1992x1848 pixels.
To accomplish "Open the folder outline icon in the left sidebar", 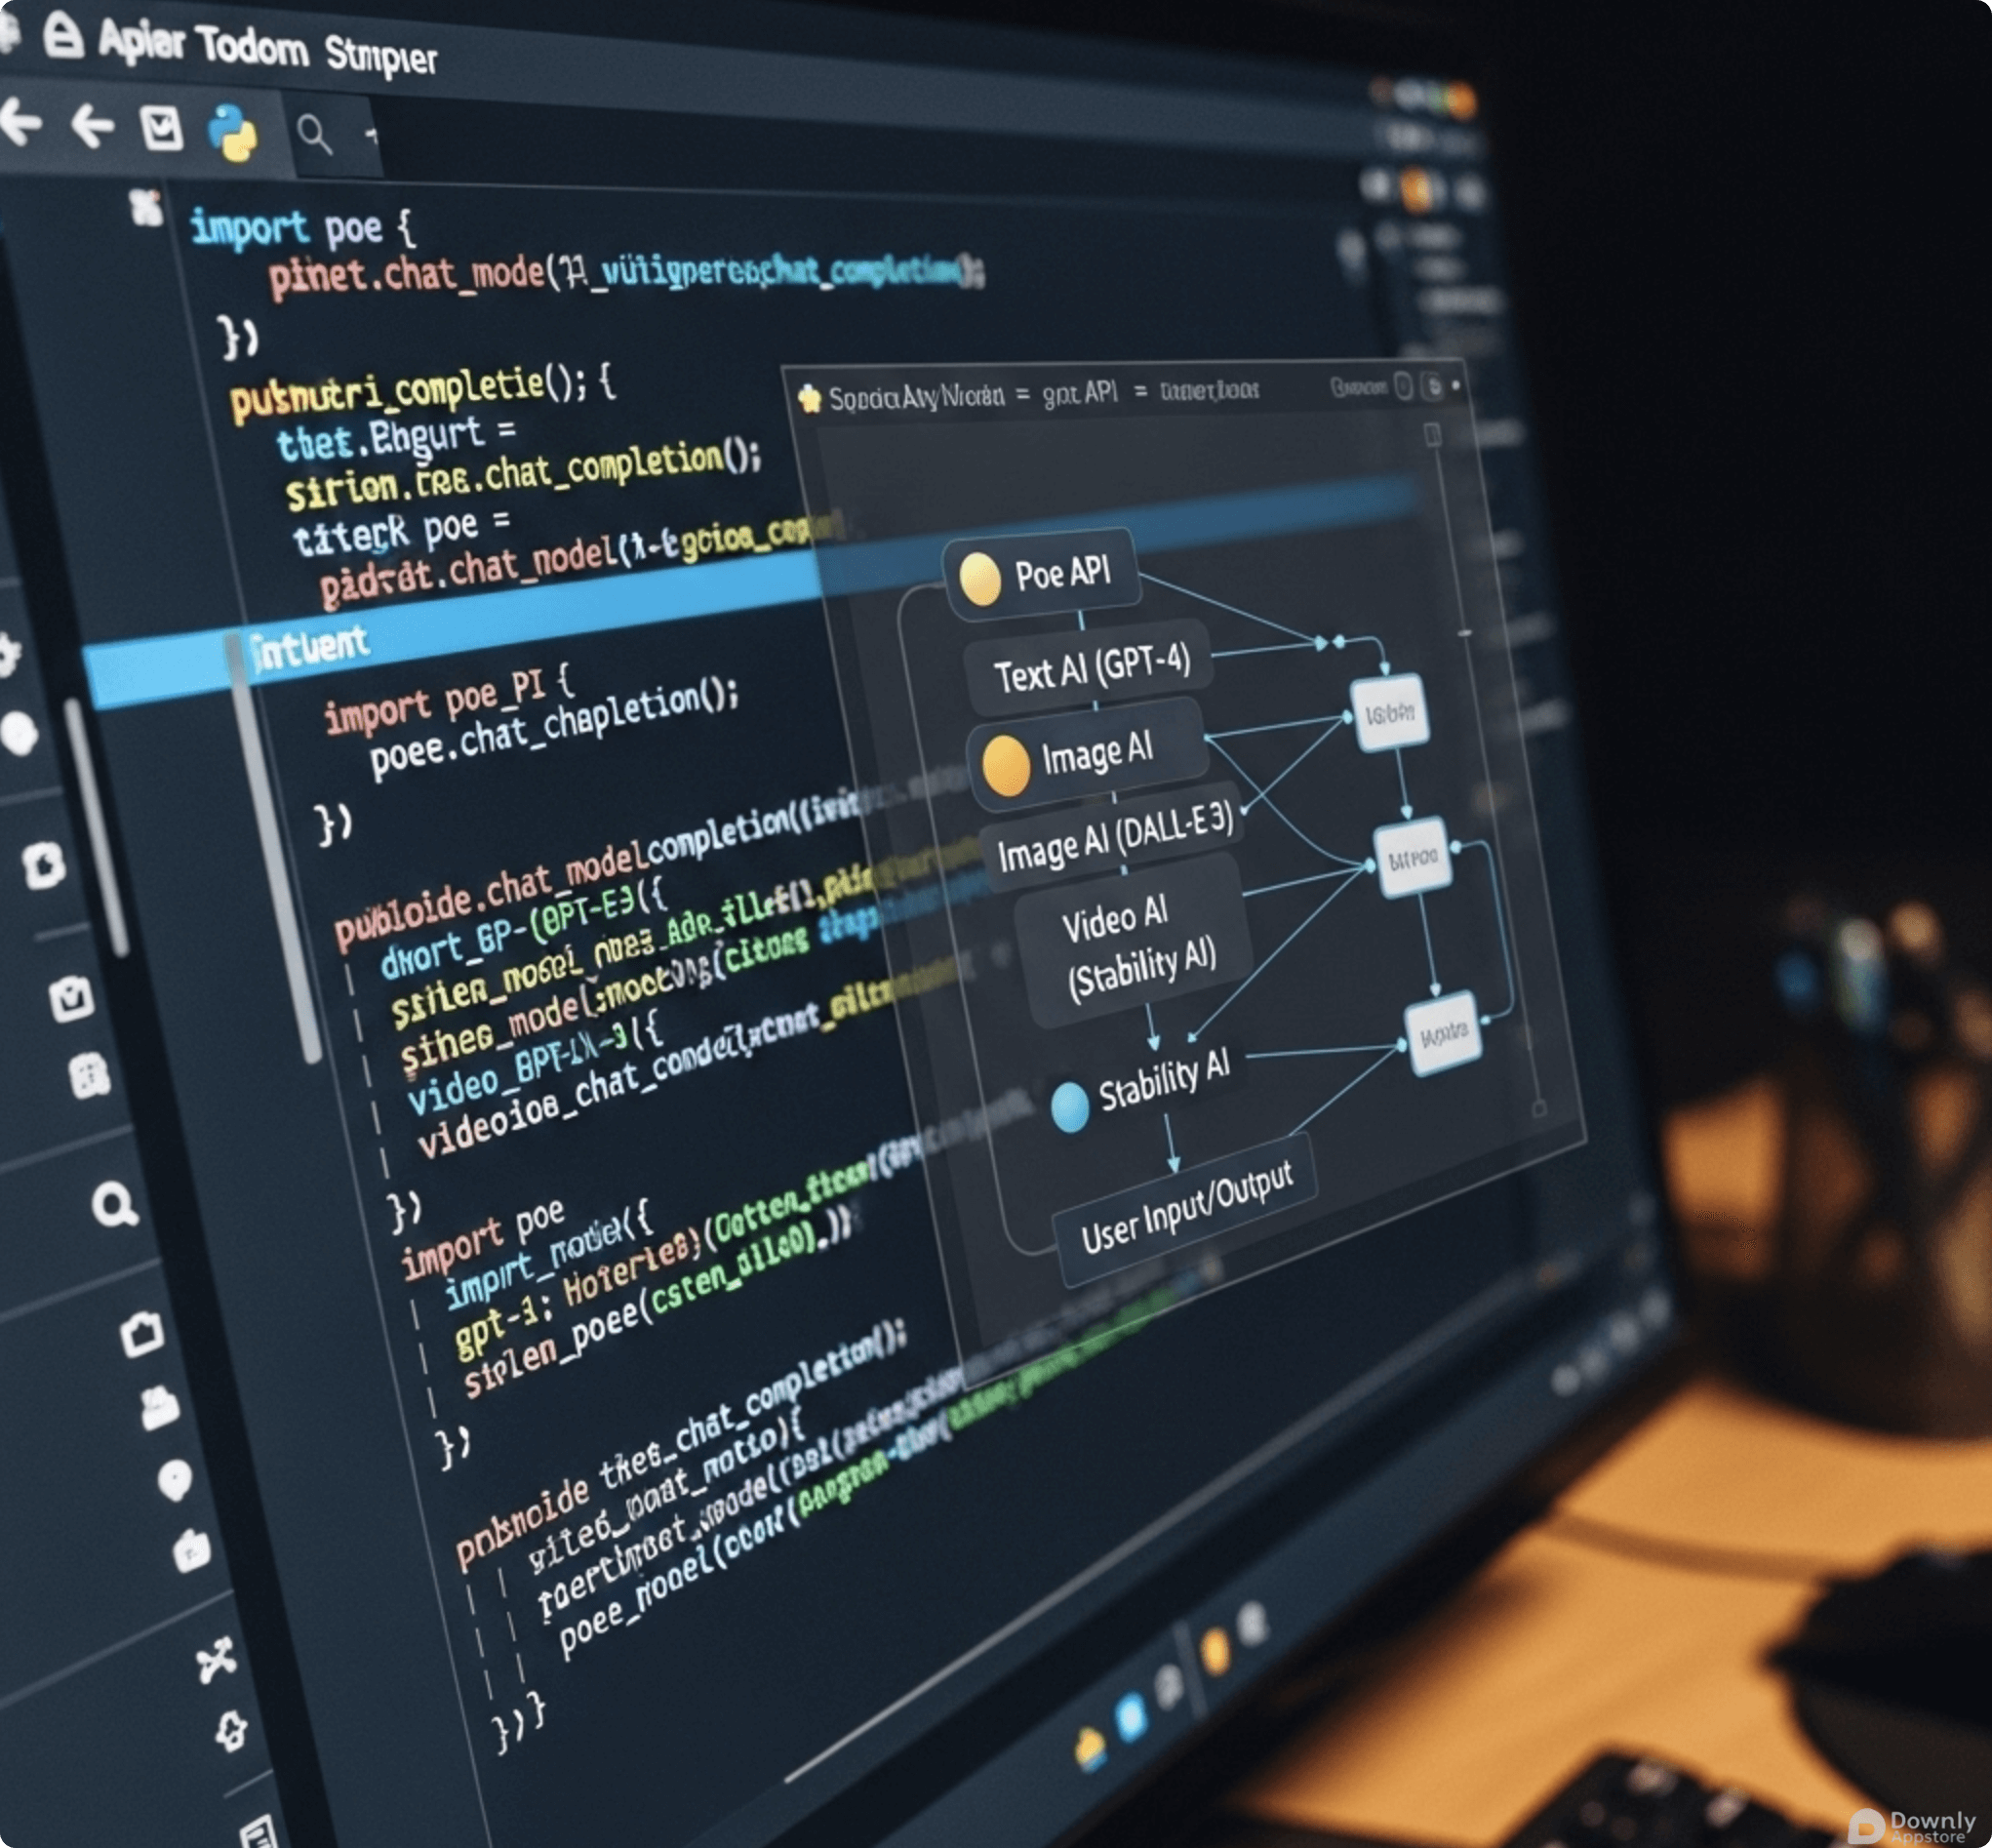I will tap(141, 1335).
